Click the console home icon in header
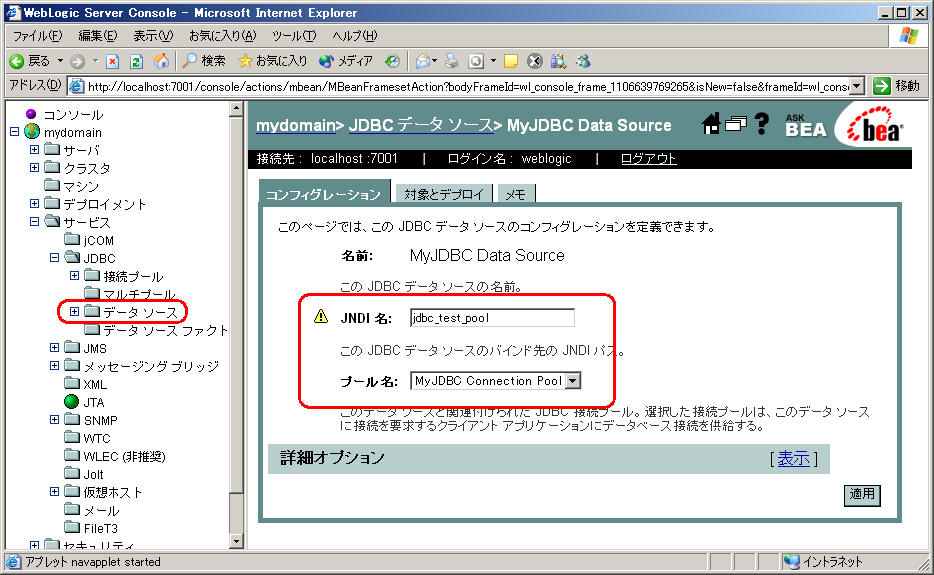 click(x=712, y=124)
